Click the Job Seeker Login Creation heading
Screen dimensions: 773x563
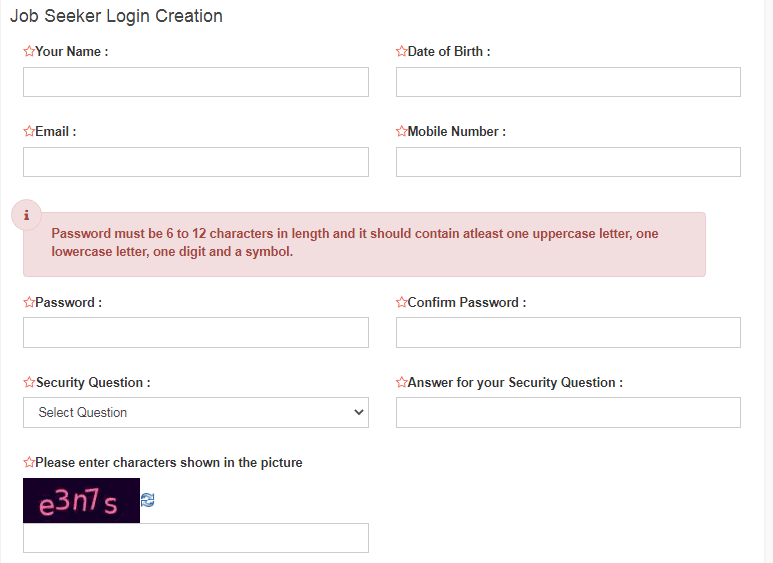(116, 16)
